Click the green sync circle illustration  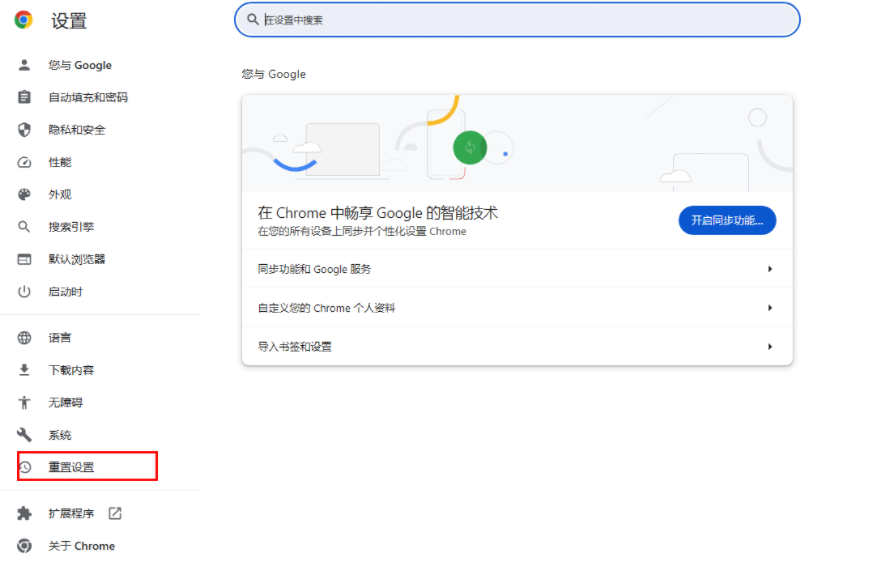point(470,148)
